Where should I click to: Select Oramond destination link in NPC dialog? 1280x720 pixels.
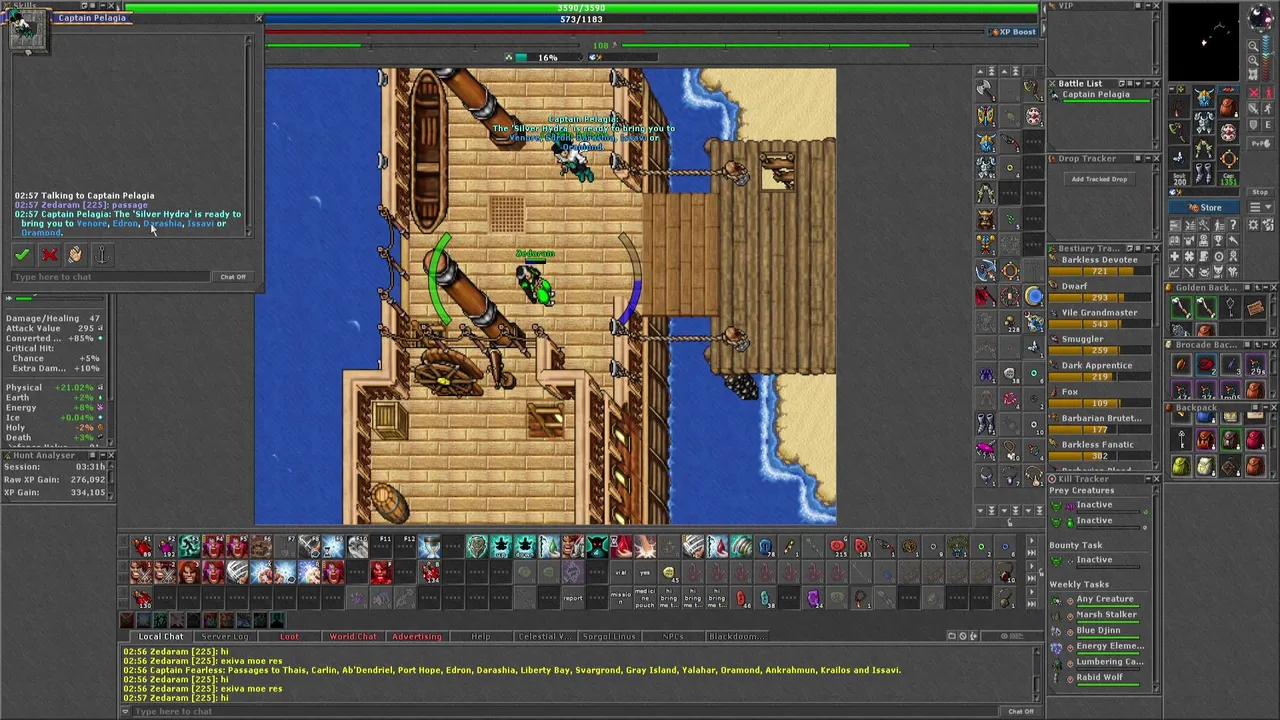[41, 232]
